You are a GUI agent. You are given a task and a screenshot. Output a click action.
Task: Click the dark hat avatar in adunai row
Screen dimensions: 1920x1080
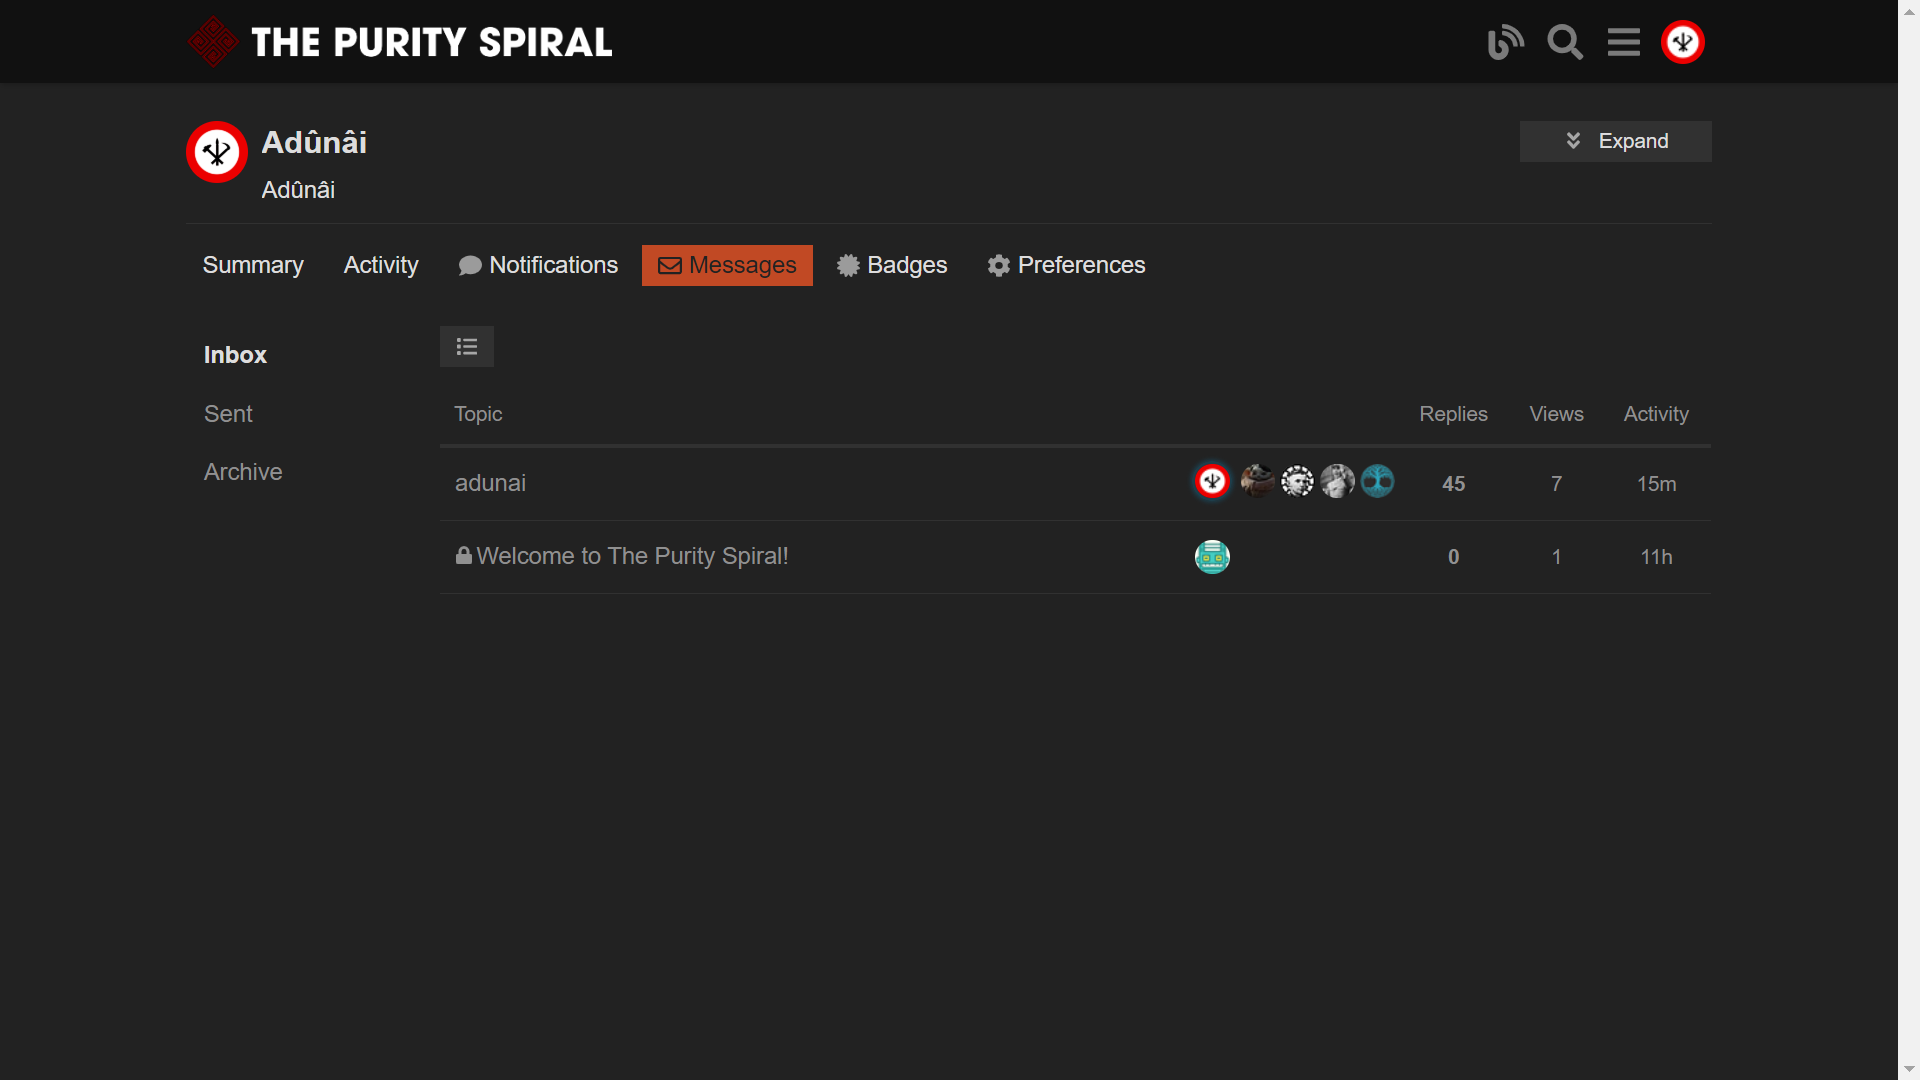1257,481
